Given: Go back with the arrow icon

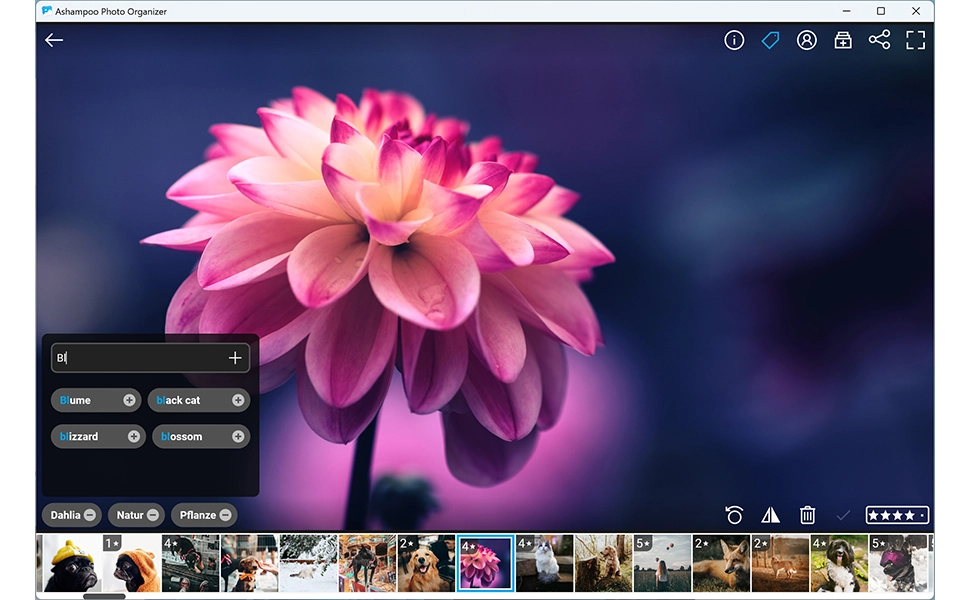Looking at the screenshot, I should click(53, 40).
